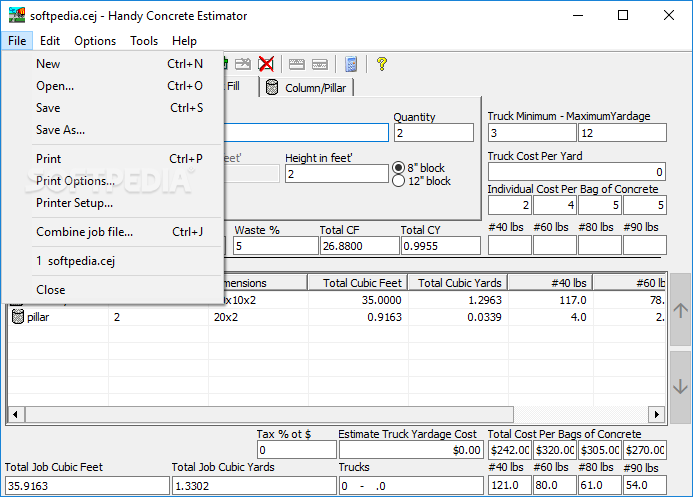The image size is (693, 497).
Task: Click the red X delete item icon
Action: tap(266, 64)
